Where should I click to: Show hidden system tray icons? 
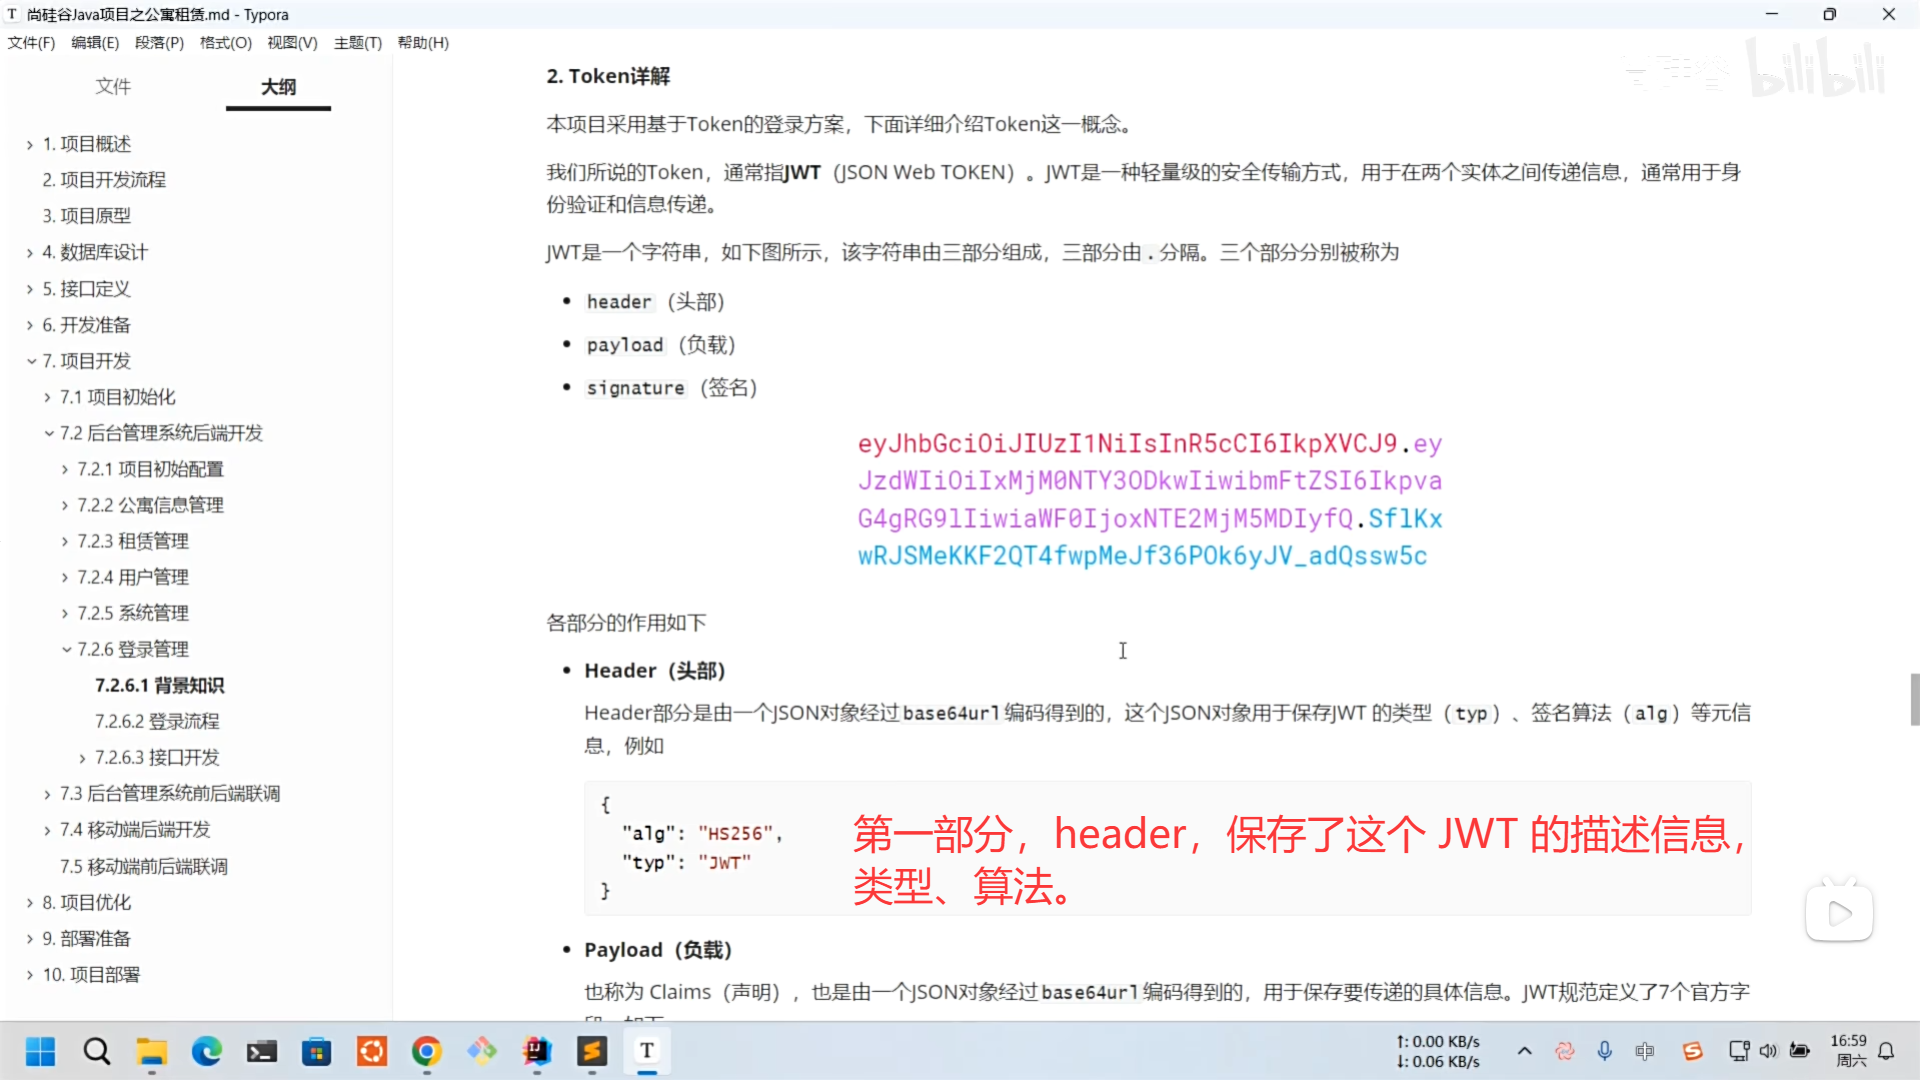pos(1524,1051)
